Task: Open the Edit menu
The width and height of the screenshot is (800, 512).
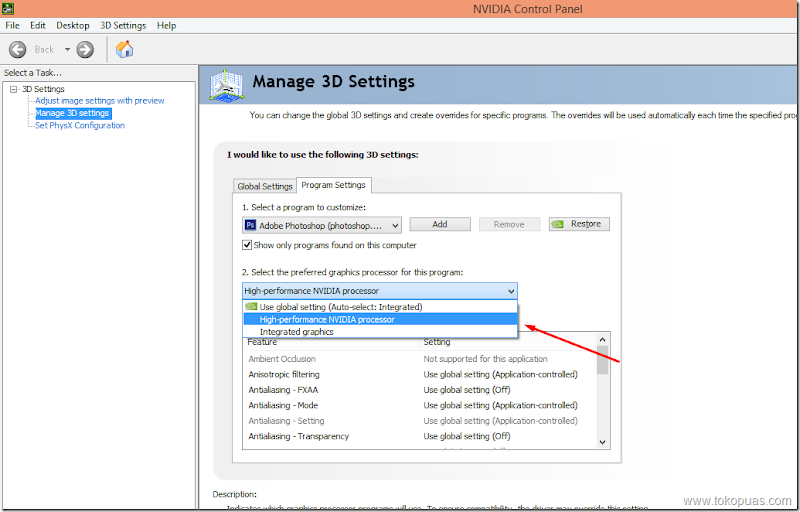Action: click(38, 25)
